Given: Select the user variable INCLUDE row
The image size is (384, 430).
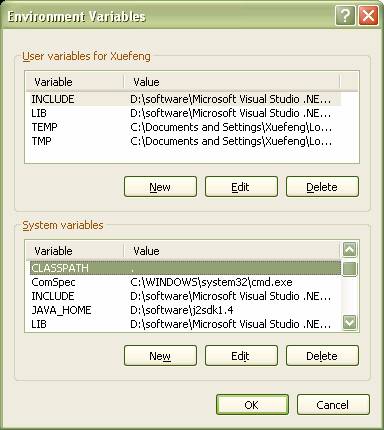Looking at the screenshot, I should pos(185,99).
